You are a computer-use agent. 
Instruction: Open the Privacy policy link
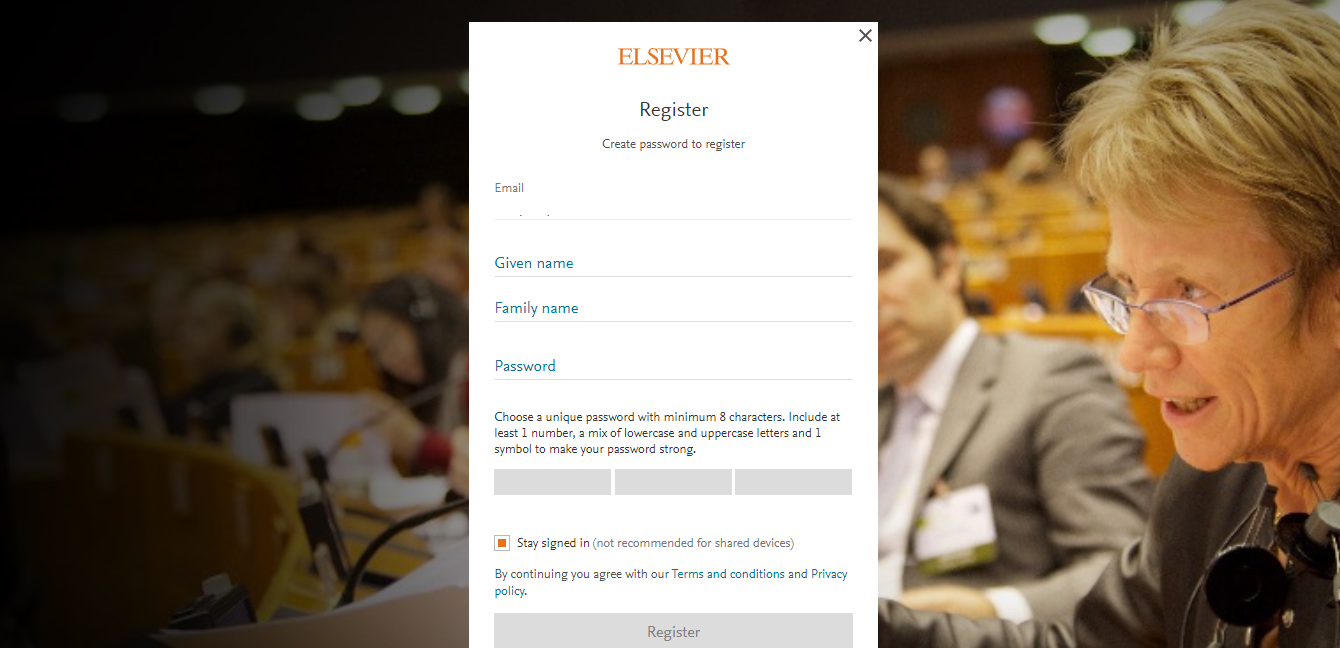coord(671,582)
